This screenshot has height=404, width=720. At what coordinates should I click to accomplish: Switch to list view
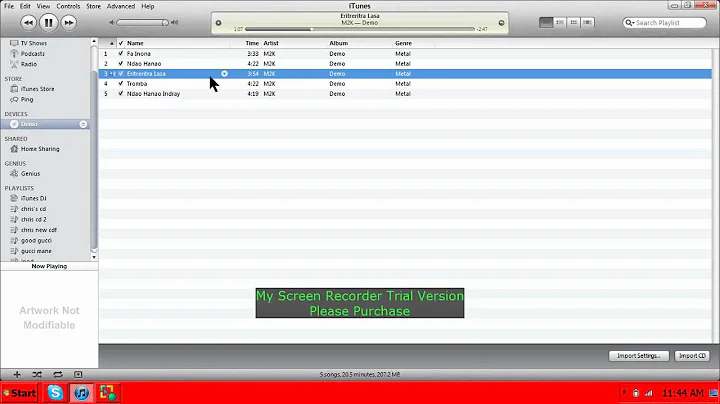tap(546, 22)
